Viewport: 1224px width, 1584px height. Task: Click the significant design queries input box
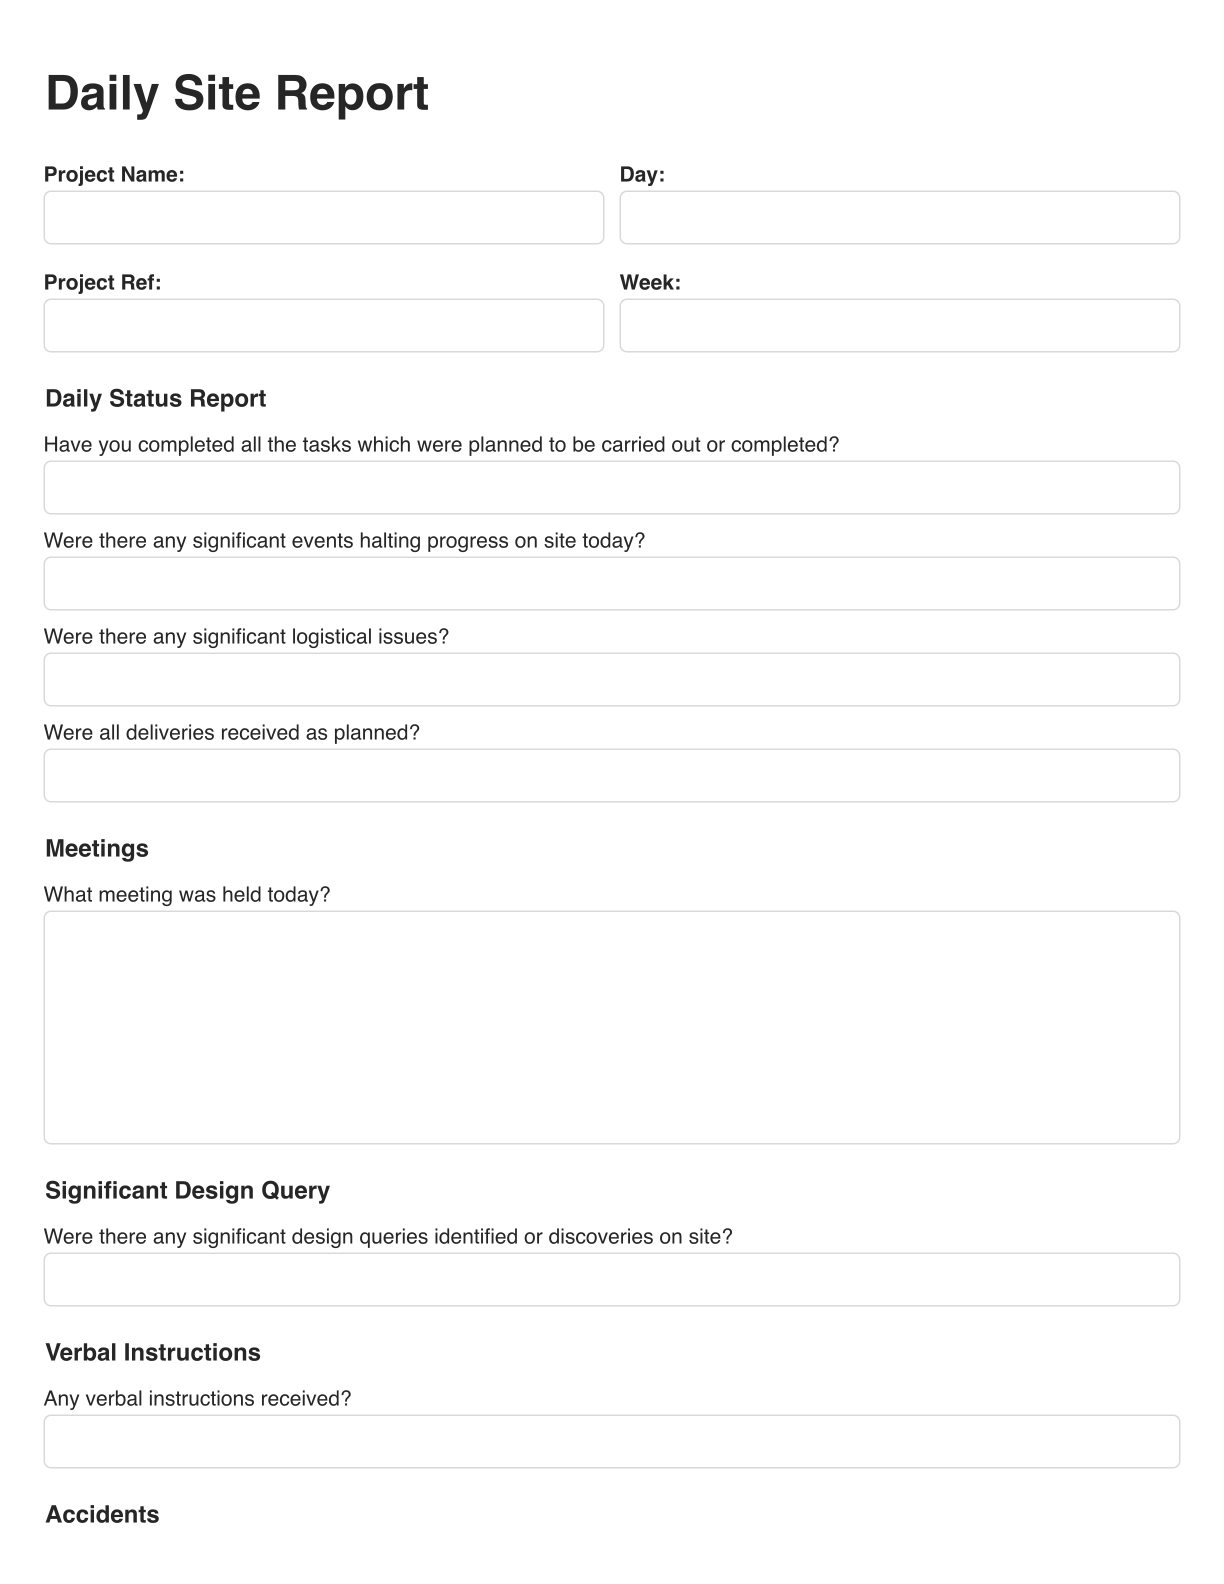(611, 1280)
